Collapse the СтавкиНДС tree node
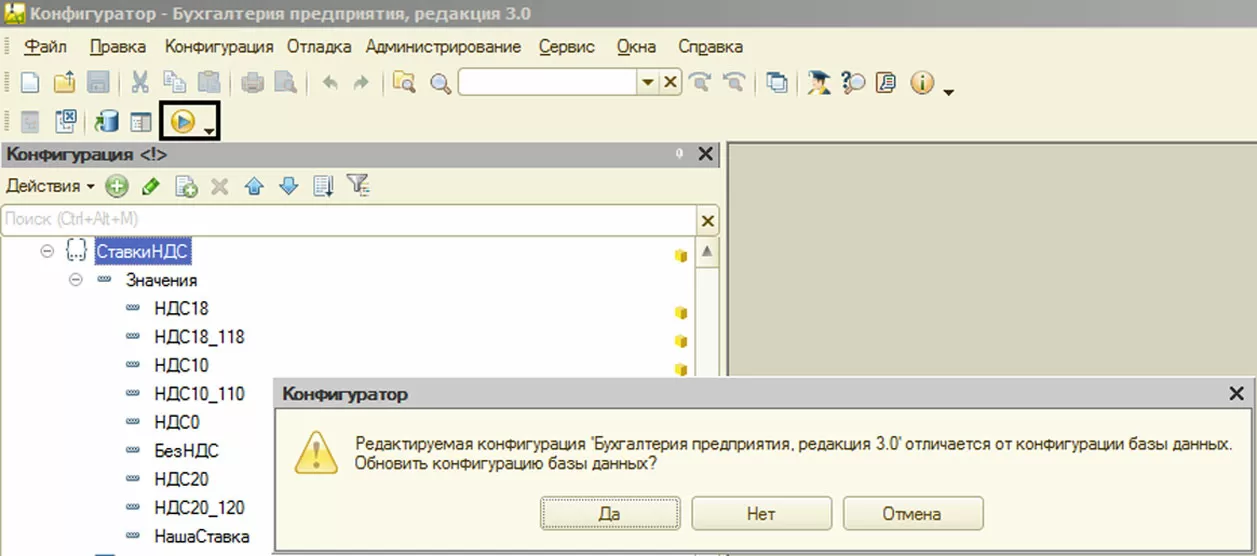The width and height of the screenshot is (1257, 556). (47, 251)
